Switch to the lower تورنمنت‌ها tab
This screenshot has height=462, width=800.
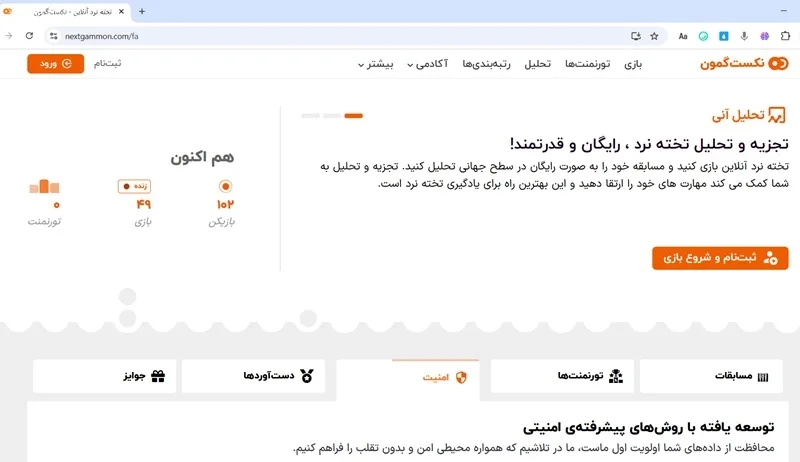[x=562, y=376]
